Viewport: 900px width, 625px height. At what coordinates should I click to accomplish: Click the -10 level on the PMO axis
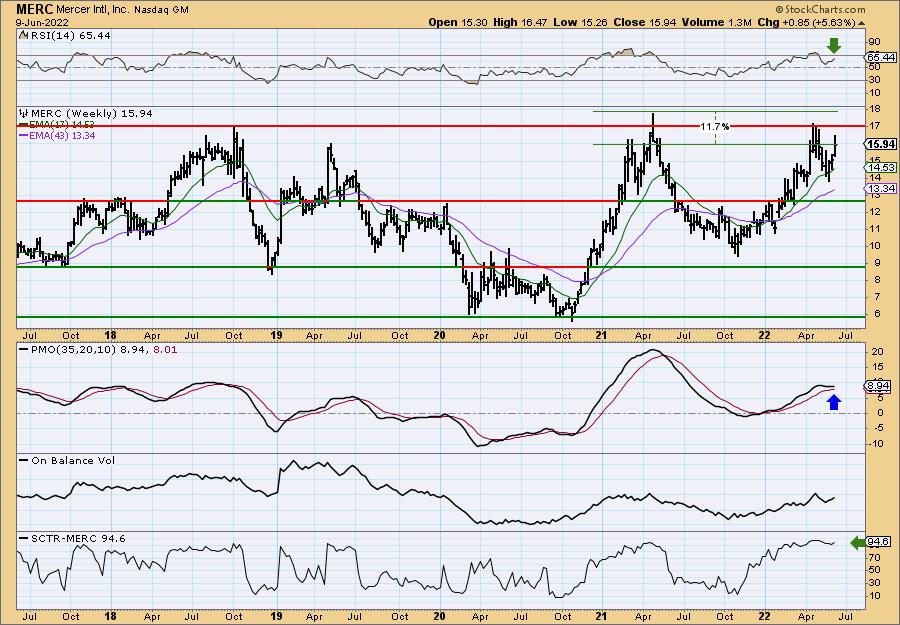tap(874, 443)
